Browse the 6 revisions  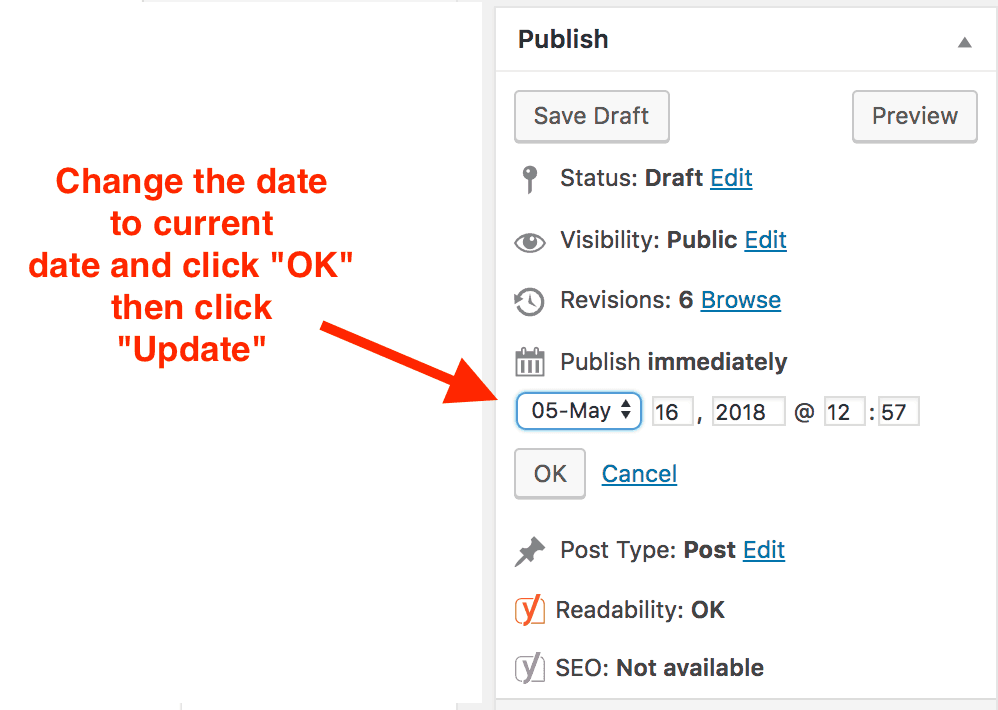tap(740, 300)
